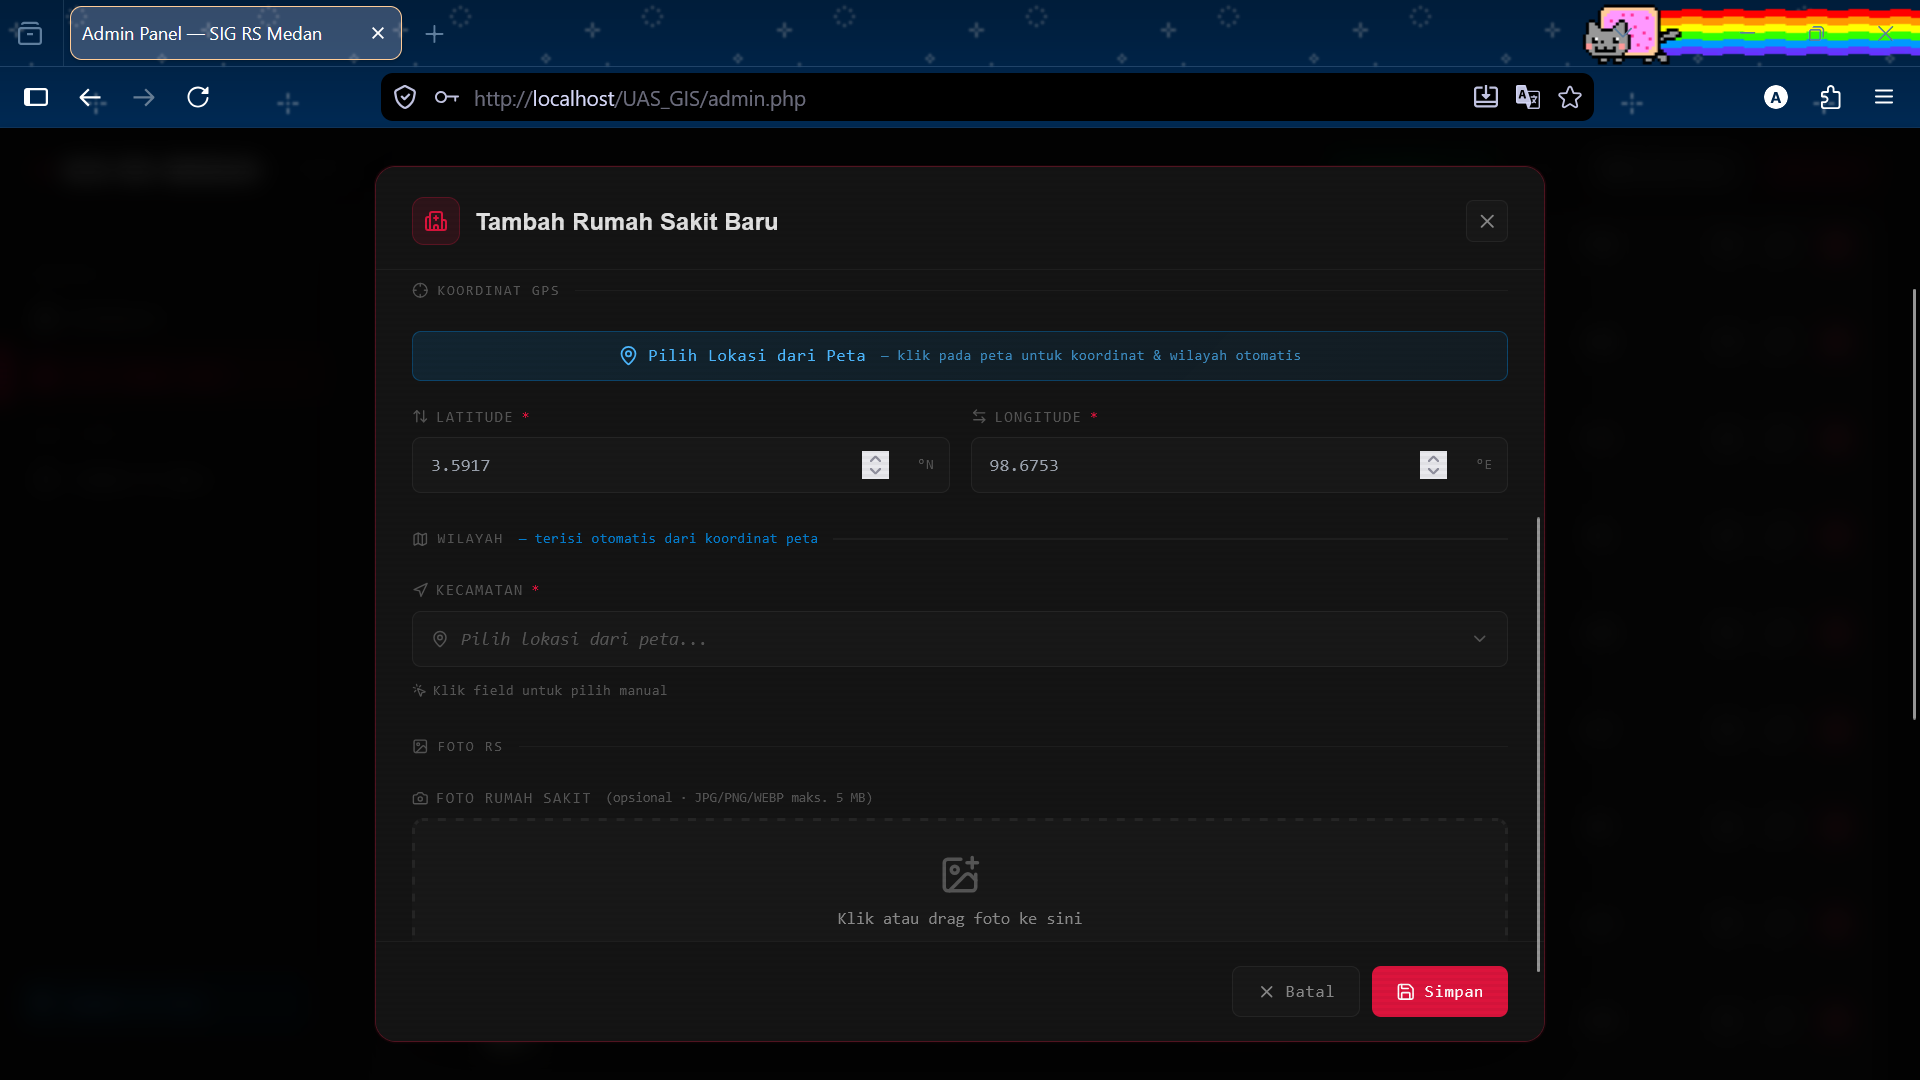Go back in browser history
Screen dimensions: 1920x1080
90,98
